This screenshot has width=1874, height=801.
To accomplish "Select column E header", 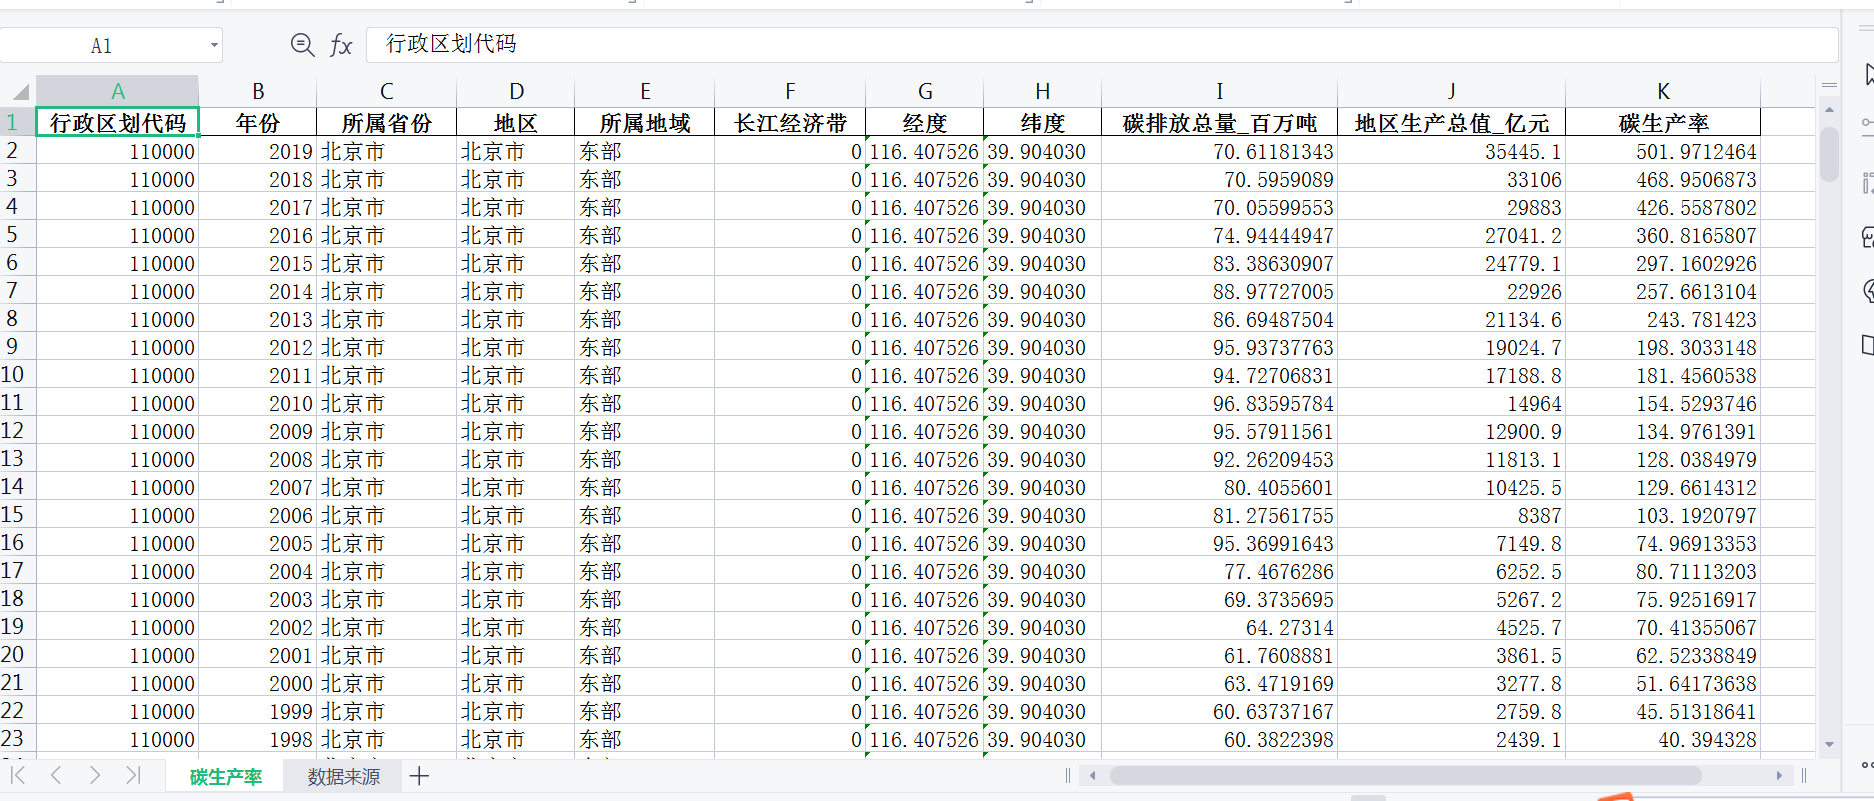I will (x=645, y=92).
